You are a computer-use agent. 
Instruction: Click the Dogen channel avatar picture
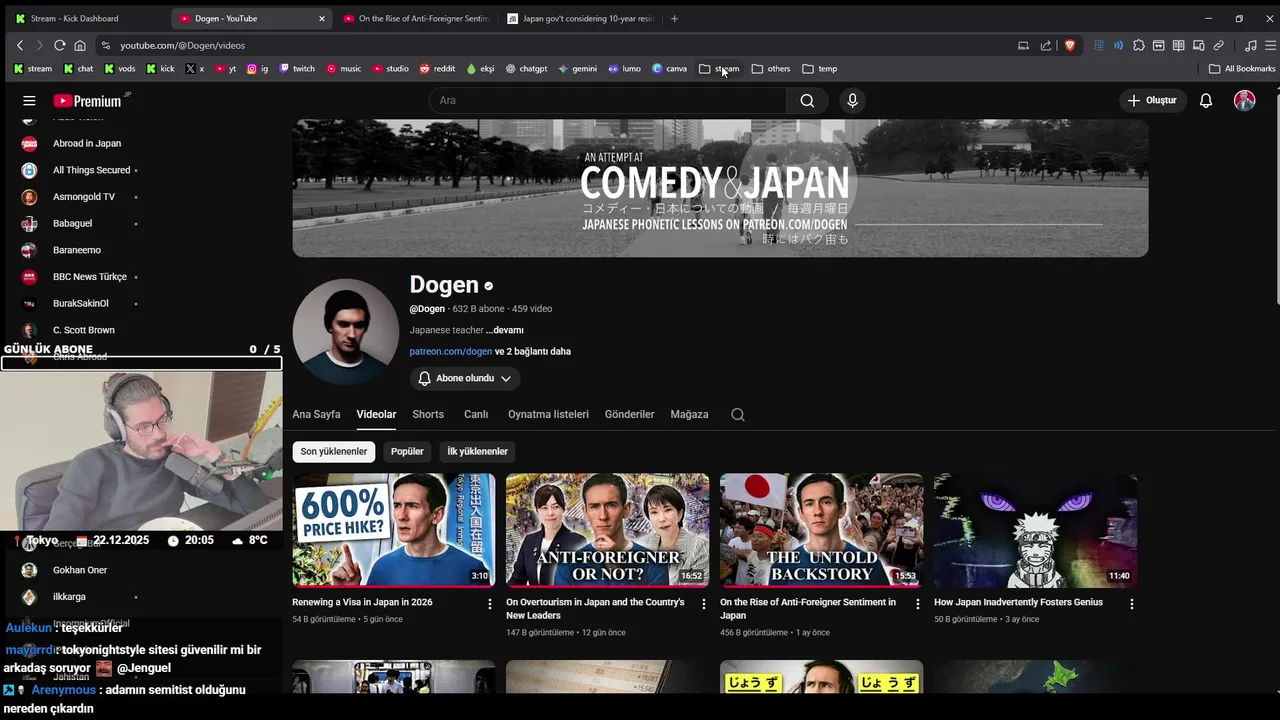point(345,331)
